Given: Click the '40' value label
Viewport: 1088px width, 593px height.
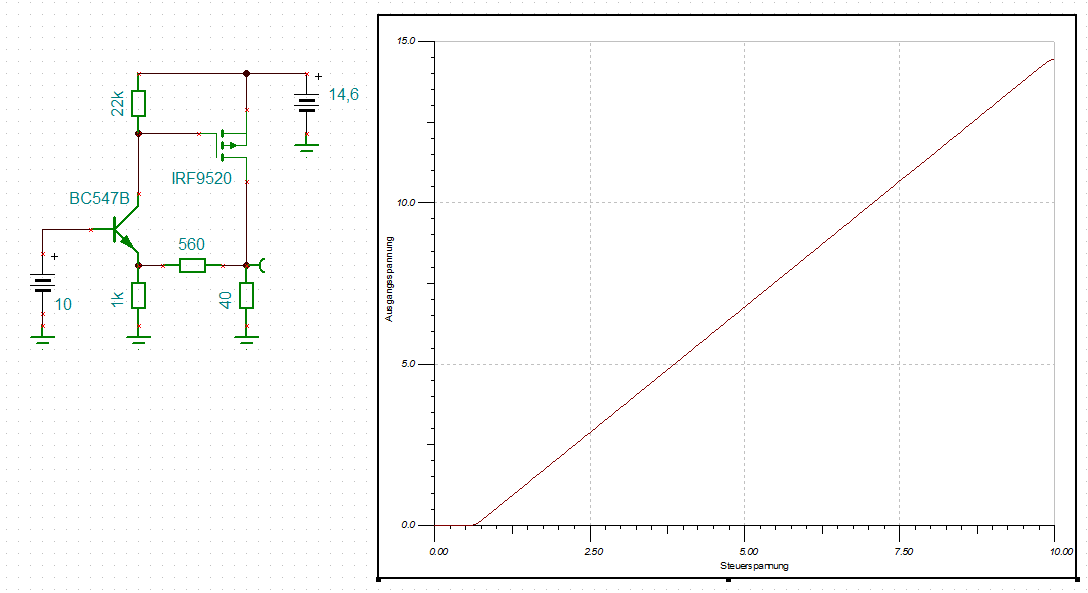Looking at the screenshot, I should pyautogui.click(x=226, y=300).
